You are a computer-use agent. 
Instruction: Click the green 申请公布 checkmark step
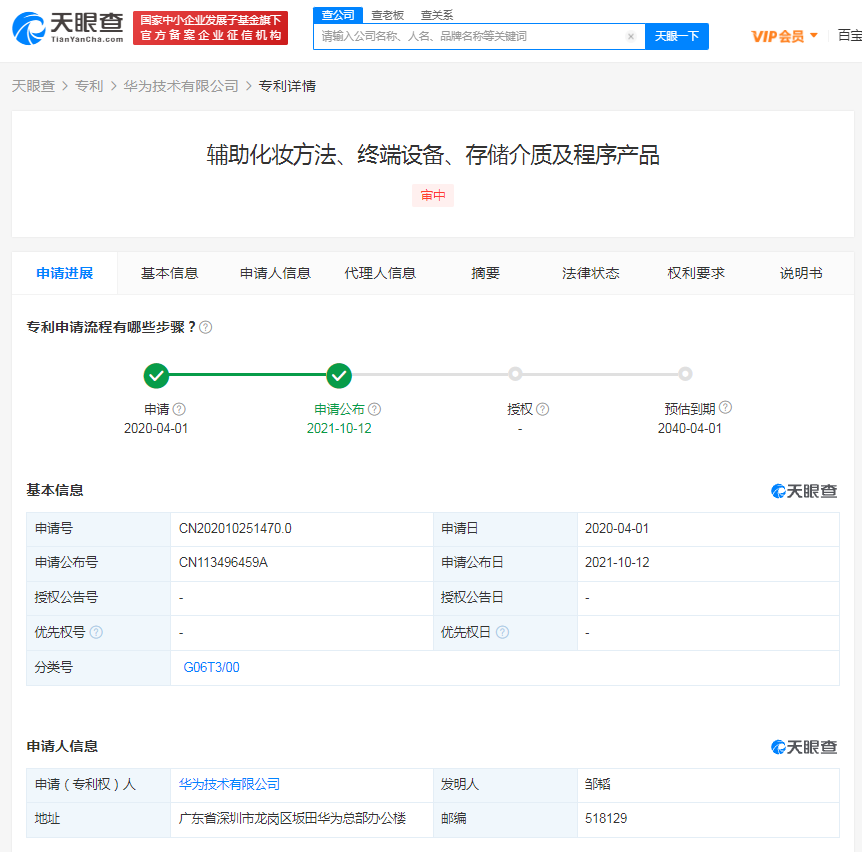[x=339, y=375]
